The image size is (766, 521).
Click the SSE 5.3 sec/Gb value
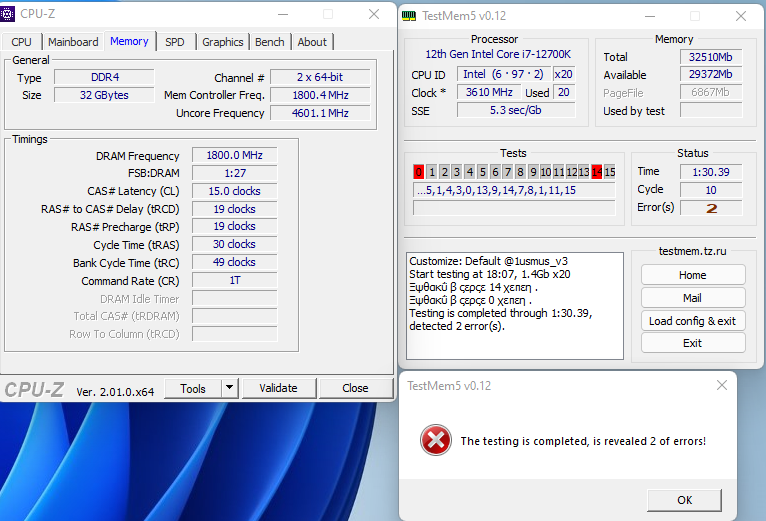tap(516, 110)
